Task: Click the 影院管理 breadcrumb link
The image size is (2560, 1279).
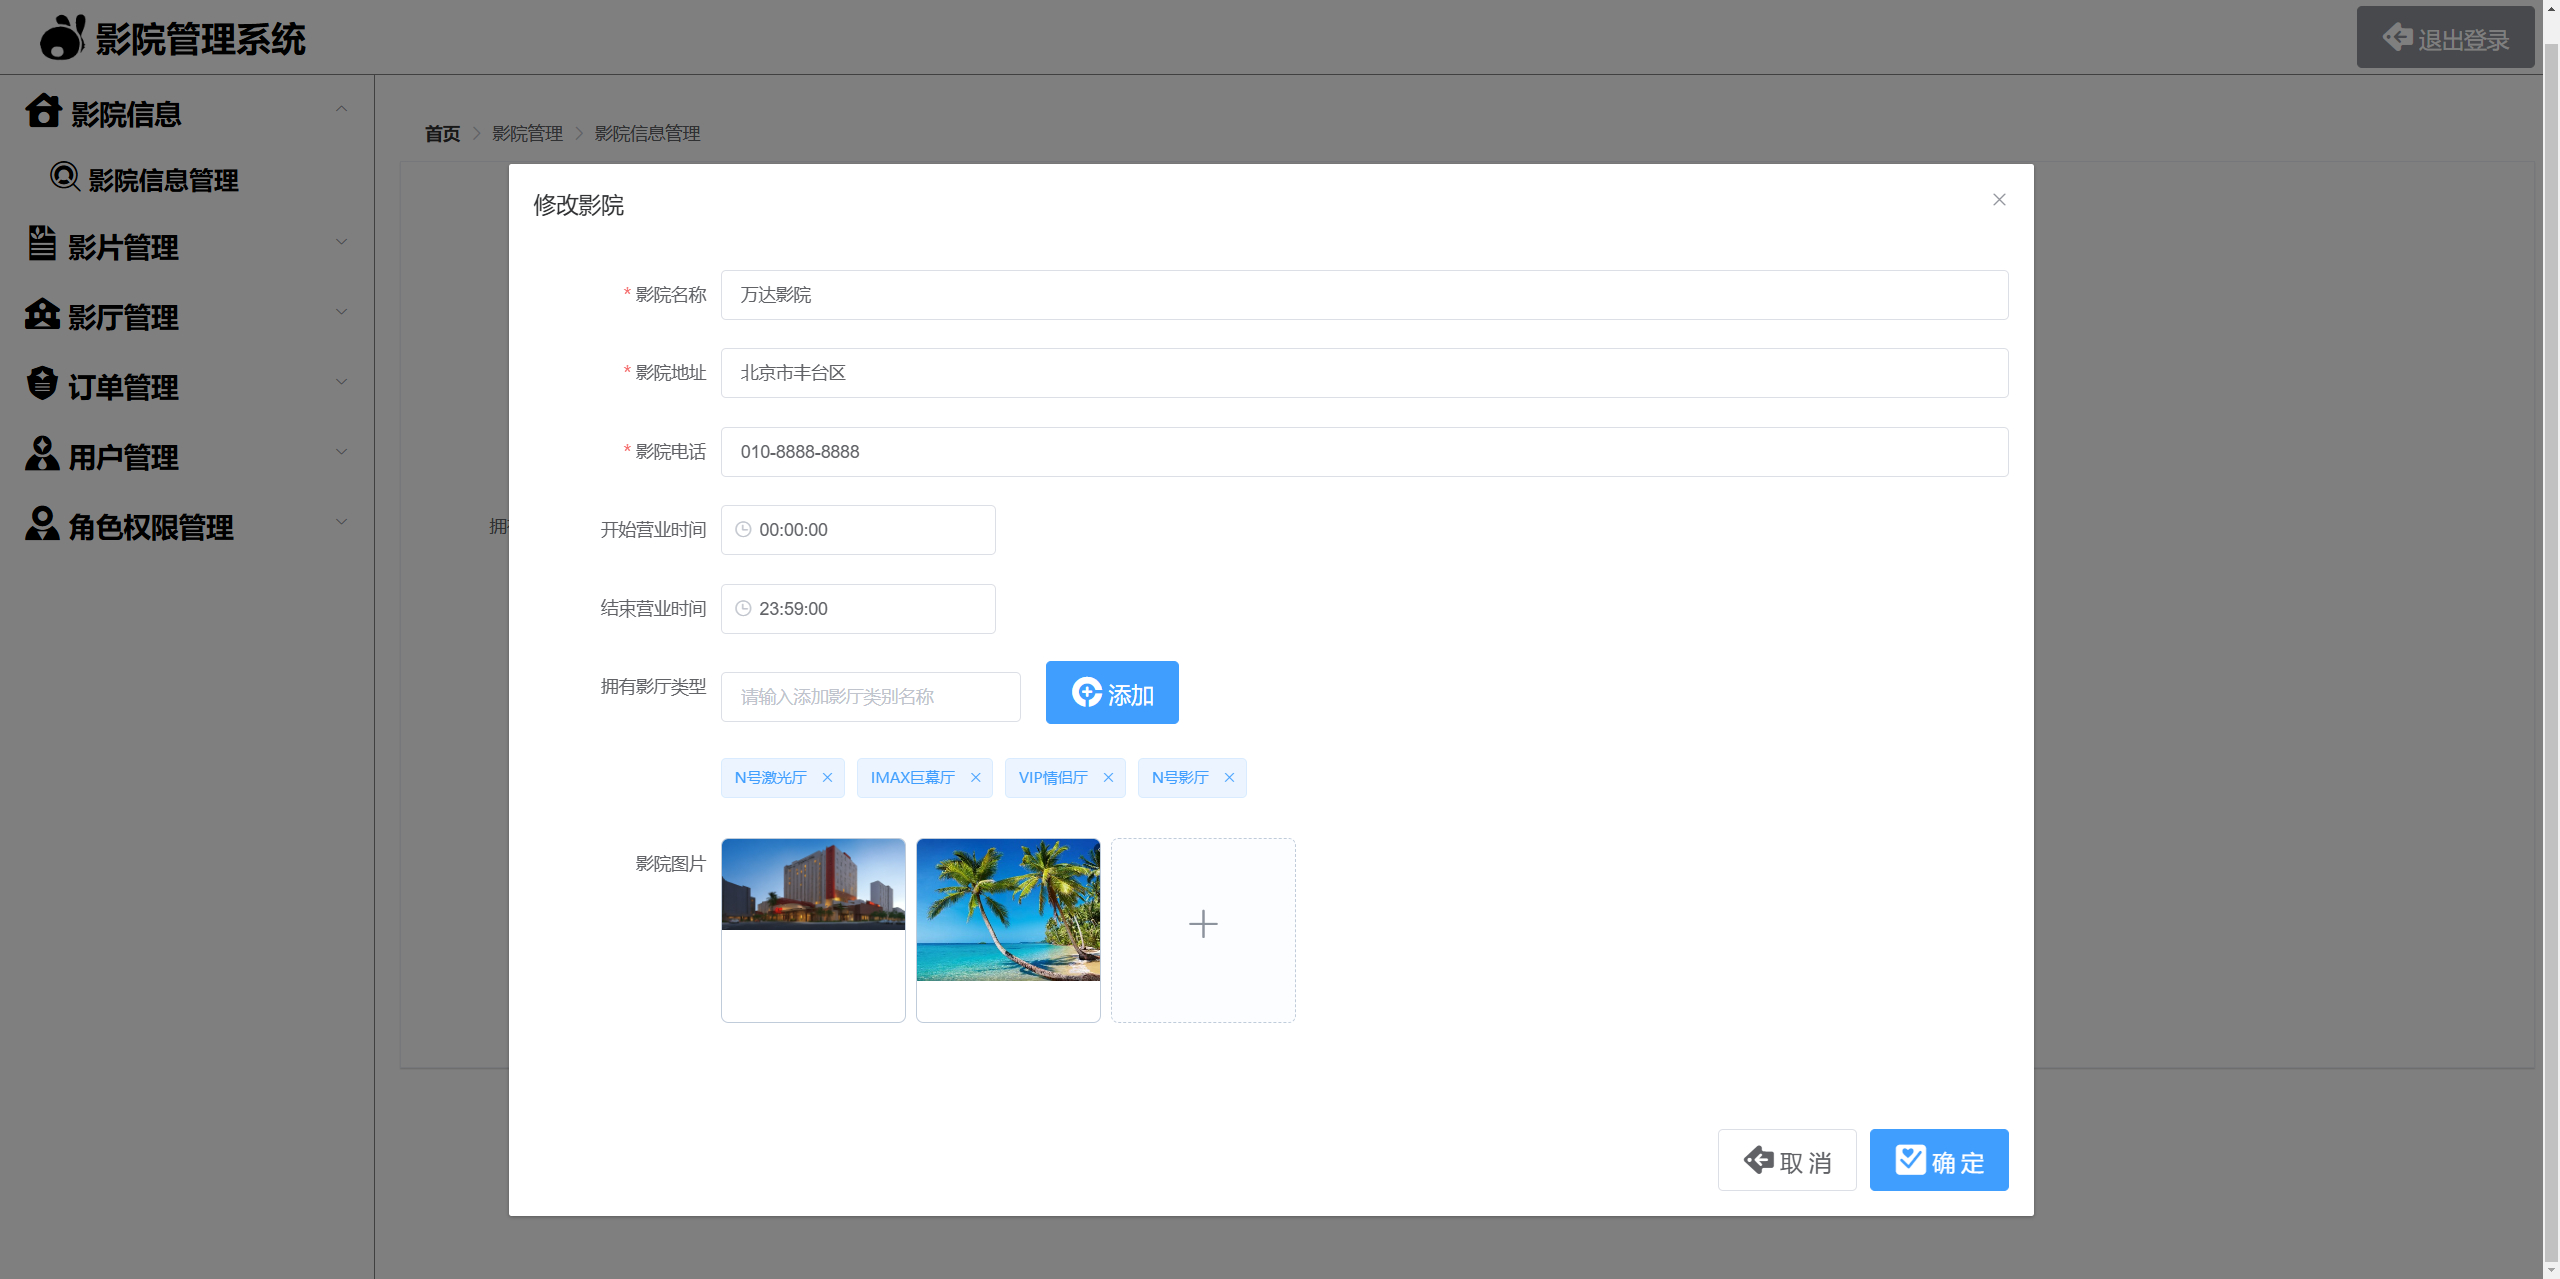Action: point(527,133)
